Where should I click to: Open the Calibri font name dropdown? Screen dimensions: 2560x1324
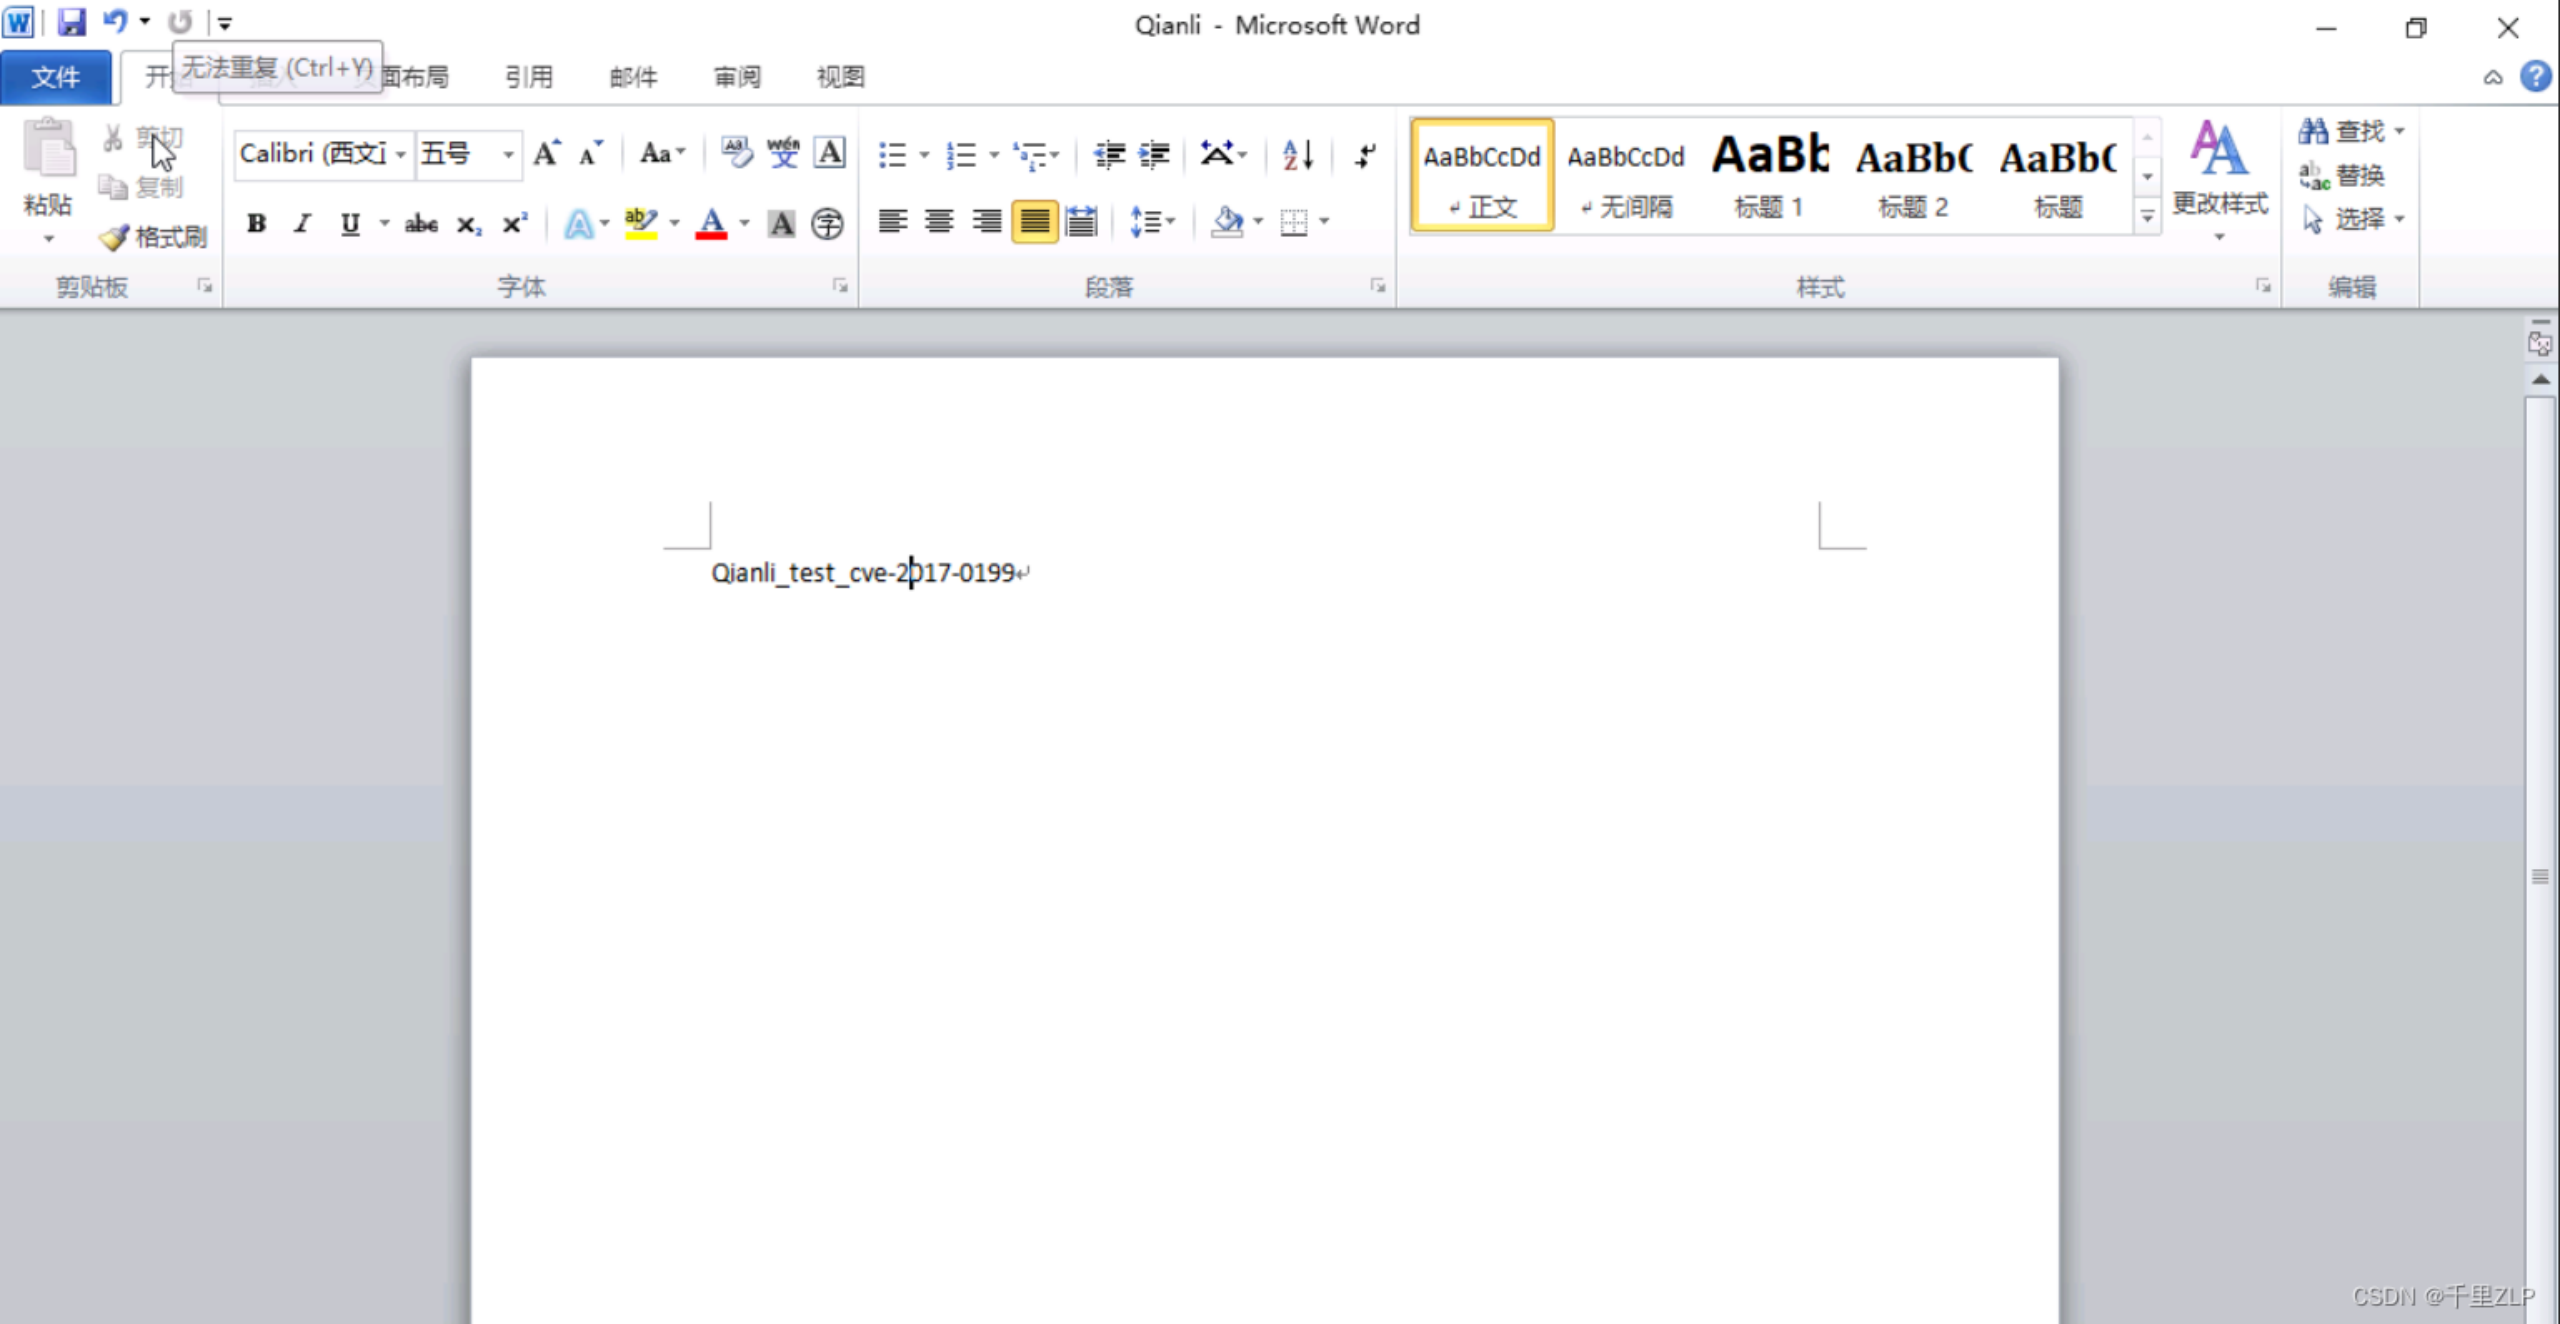400,154
